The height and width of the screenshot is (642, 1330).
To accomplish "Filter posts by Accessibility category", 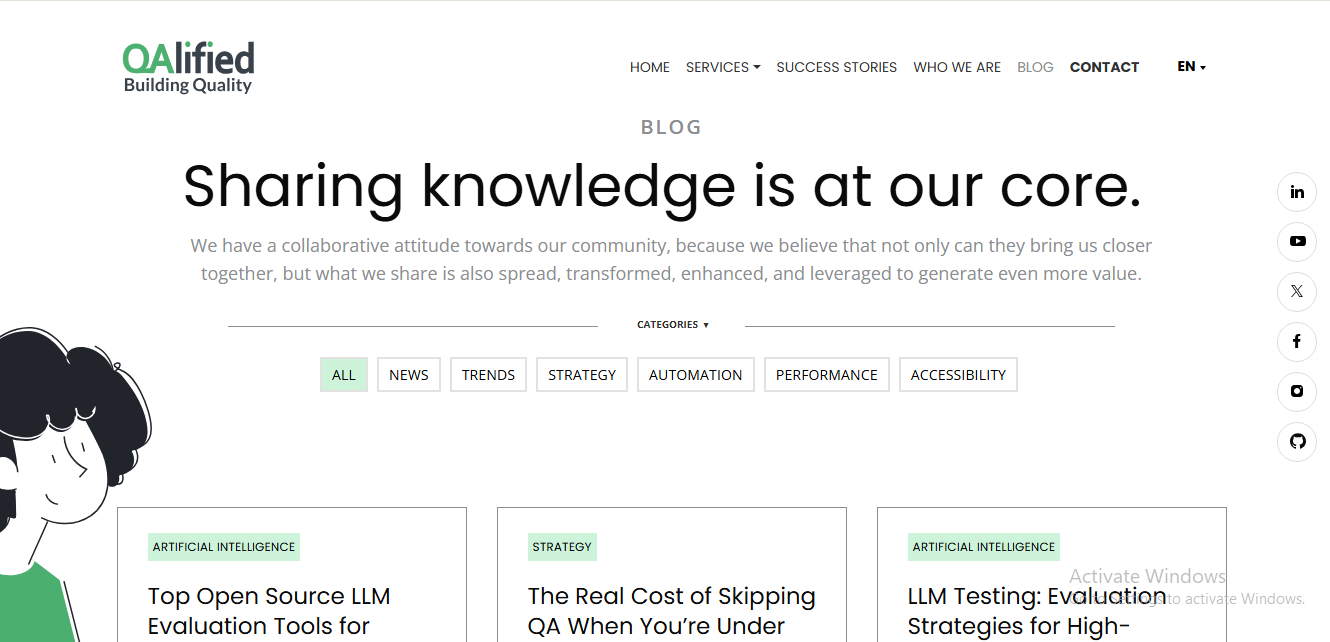I will tap(958, 375).
